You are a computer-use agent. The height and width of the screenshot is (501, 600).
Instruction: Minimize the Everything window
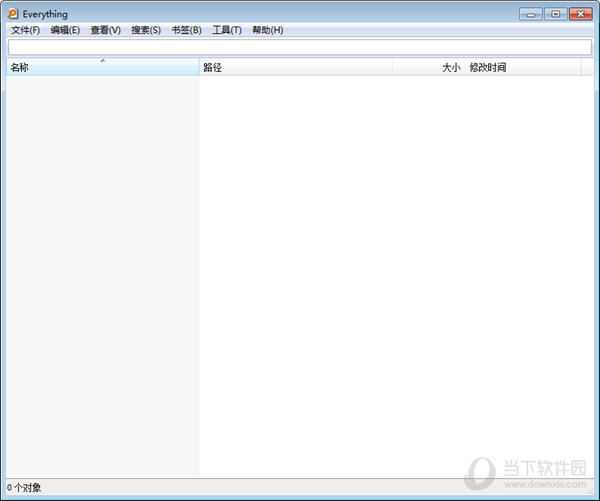pyautogui.click(x=531, y=14)
